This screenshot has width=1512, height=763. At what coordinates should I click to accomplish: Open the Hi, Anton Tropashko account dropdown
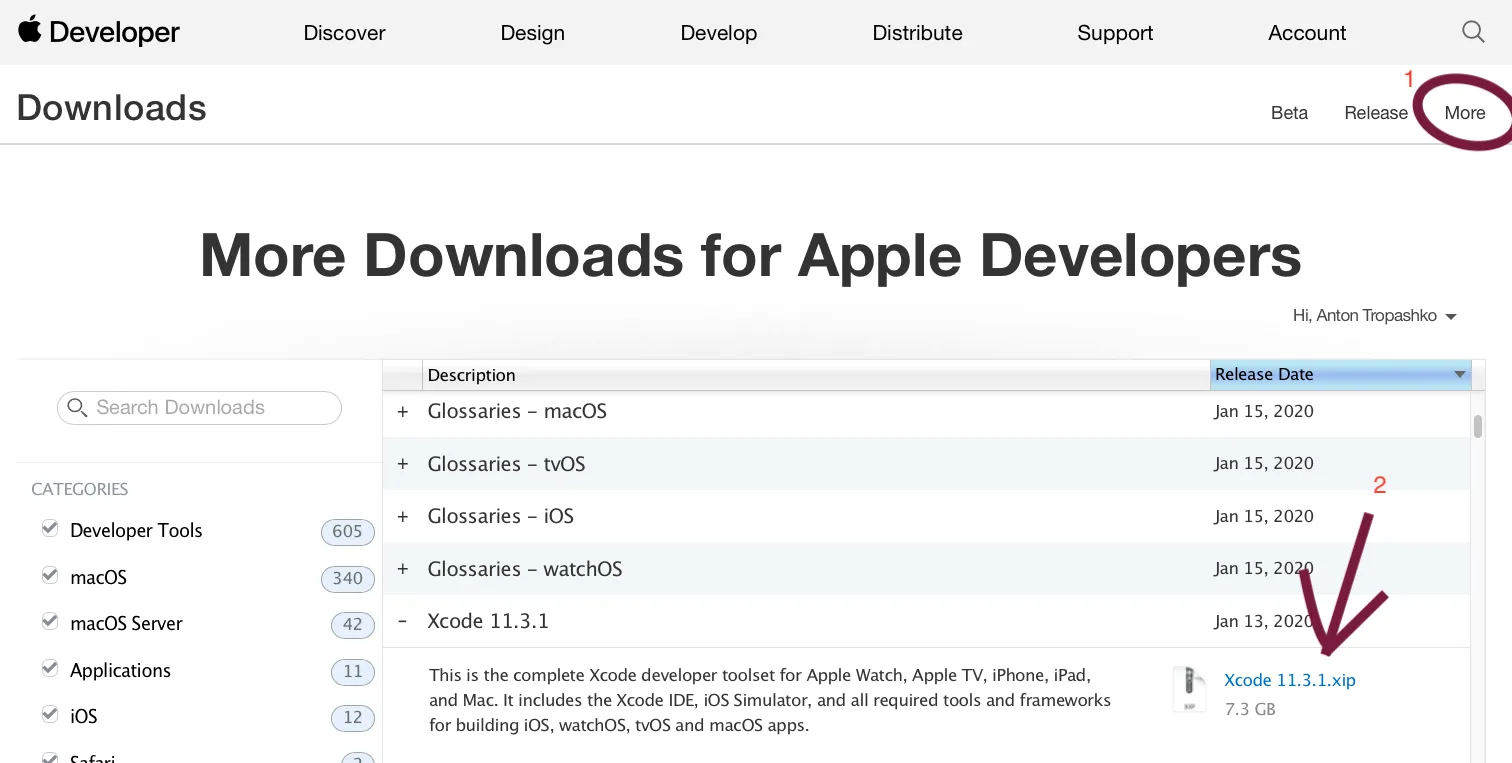pyautogui.click(x=1375, y=316)
